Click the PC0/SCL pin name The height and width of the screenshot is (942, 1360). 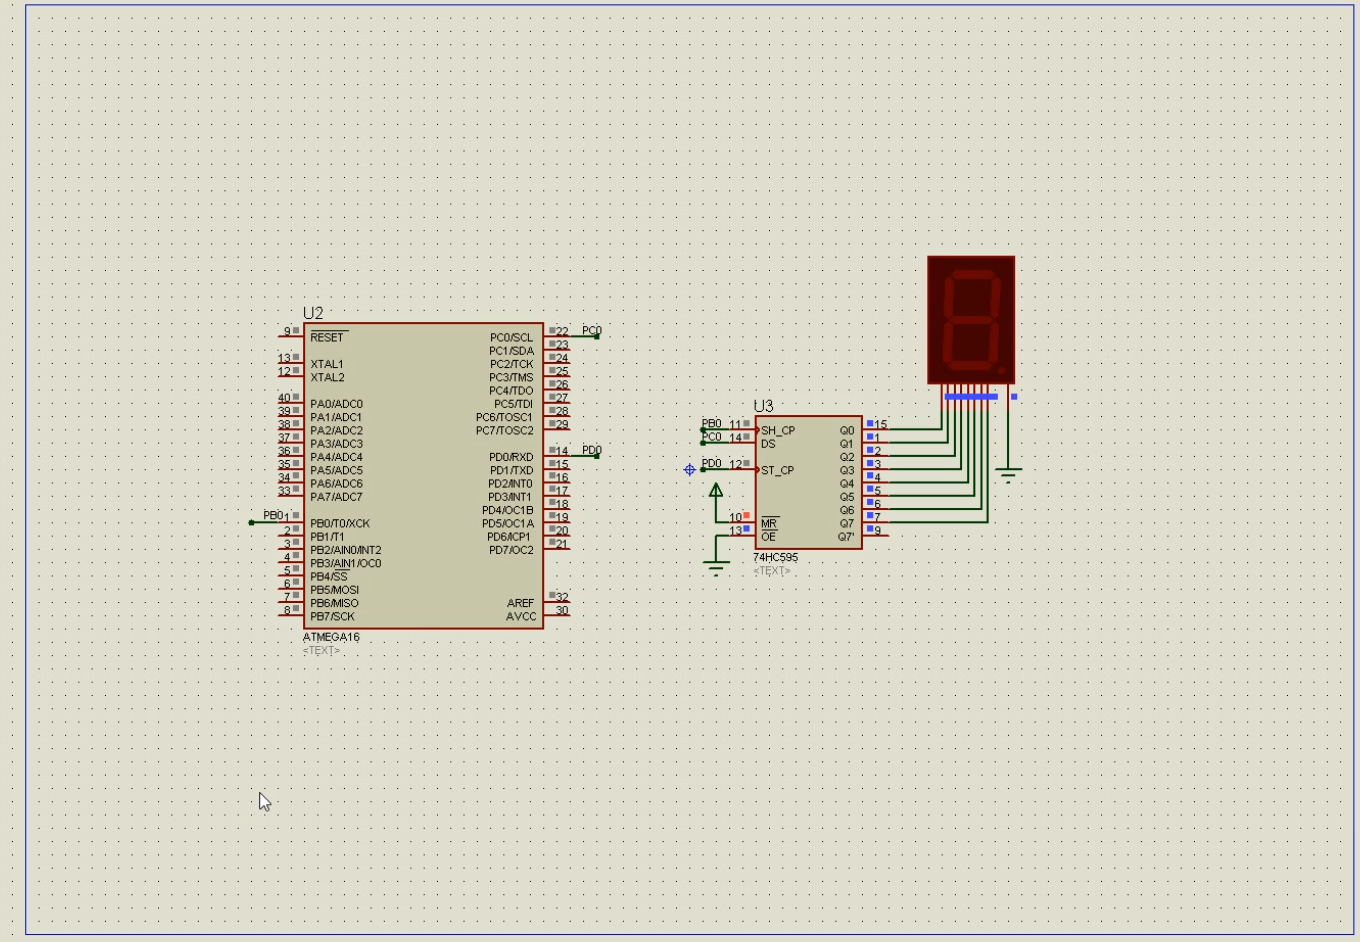[511, 338]
